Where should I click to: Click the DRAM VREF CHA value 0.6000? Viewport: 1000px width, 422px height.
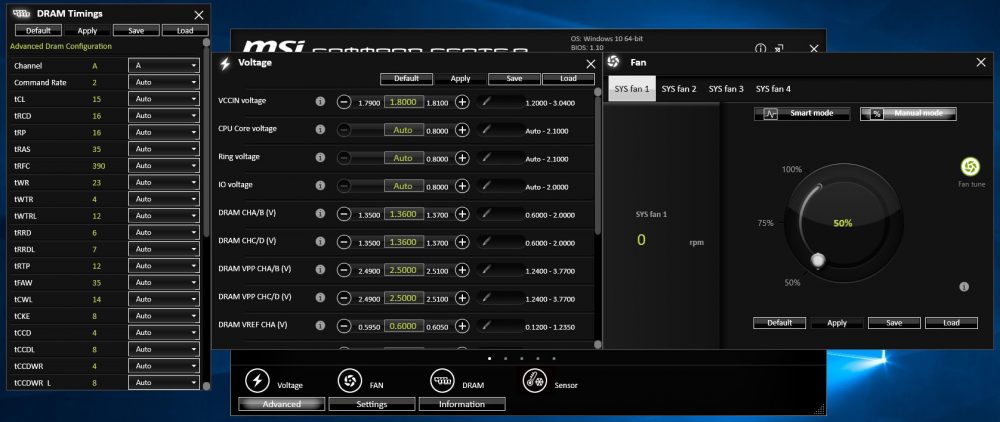coord(404,326)
